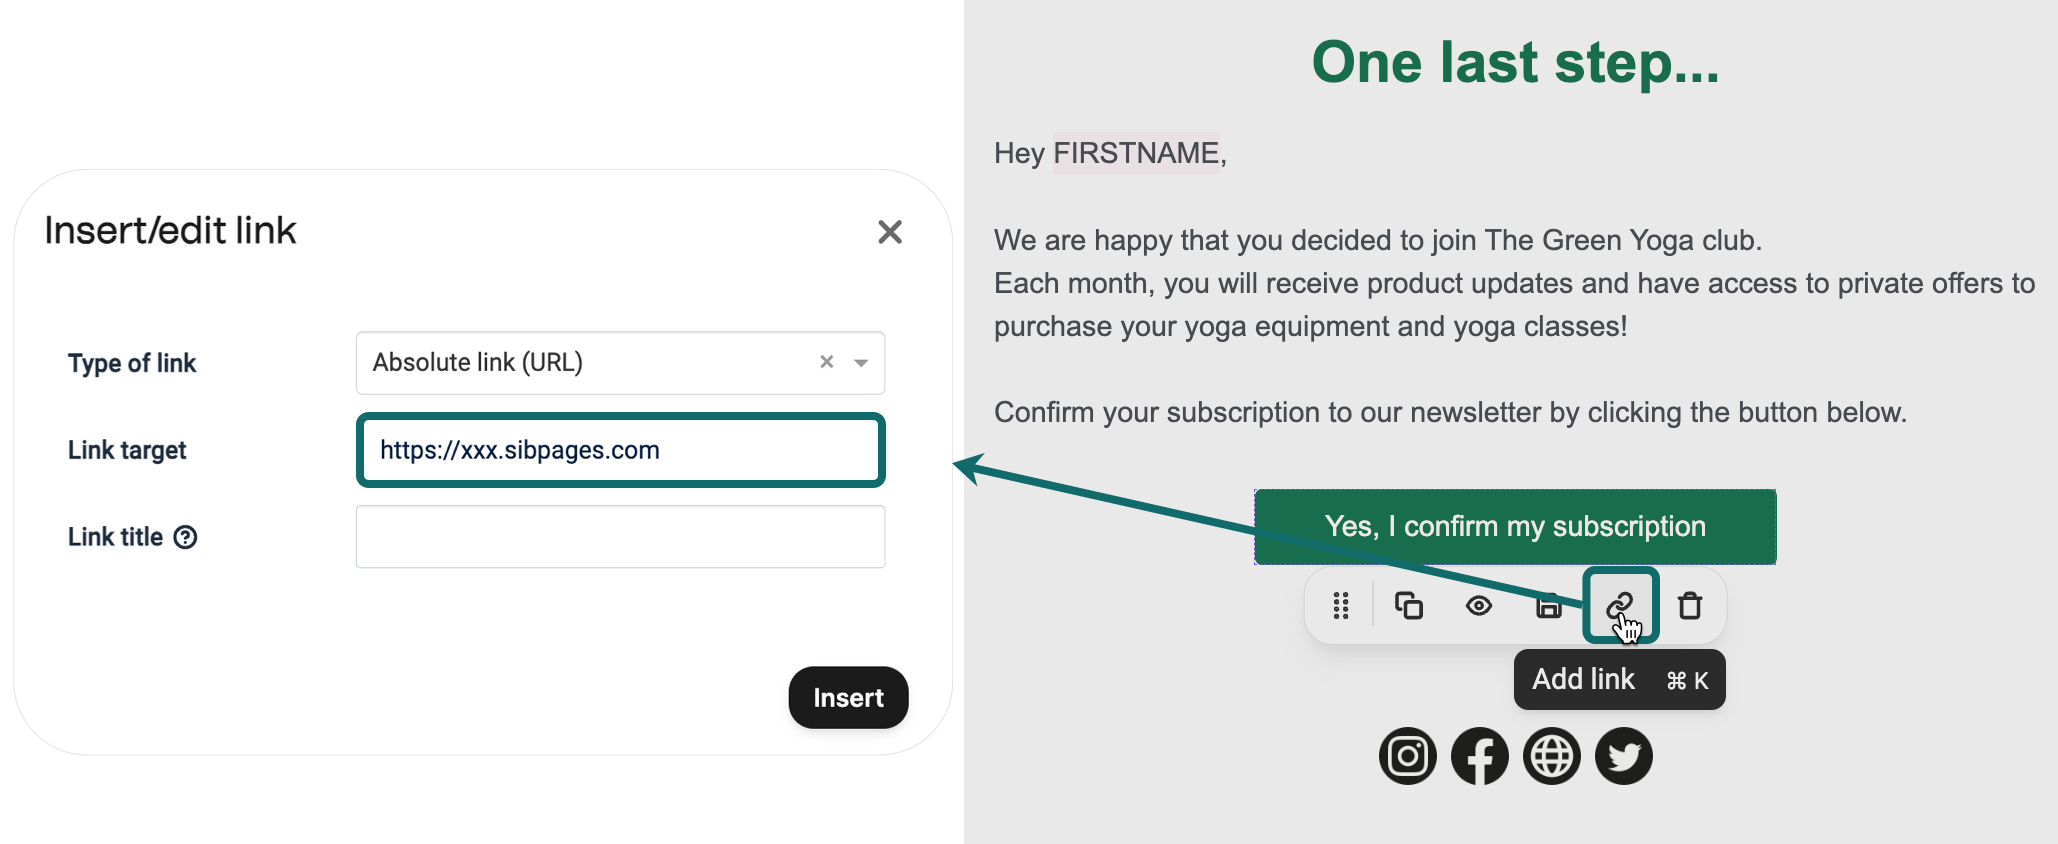Open the Facebook social icon
This screenshot has width=2058, height=844.
click(1479, 756)
